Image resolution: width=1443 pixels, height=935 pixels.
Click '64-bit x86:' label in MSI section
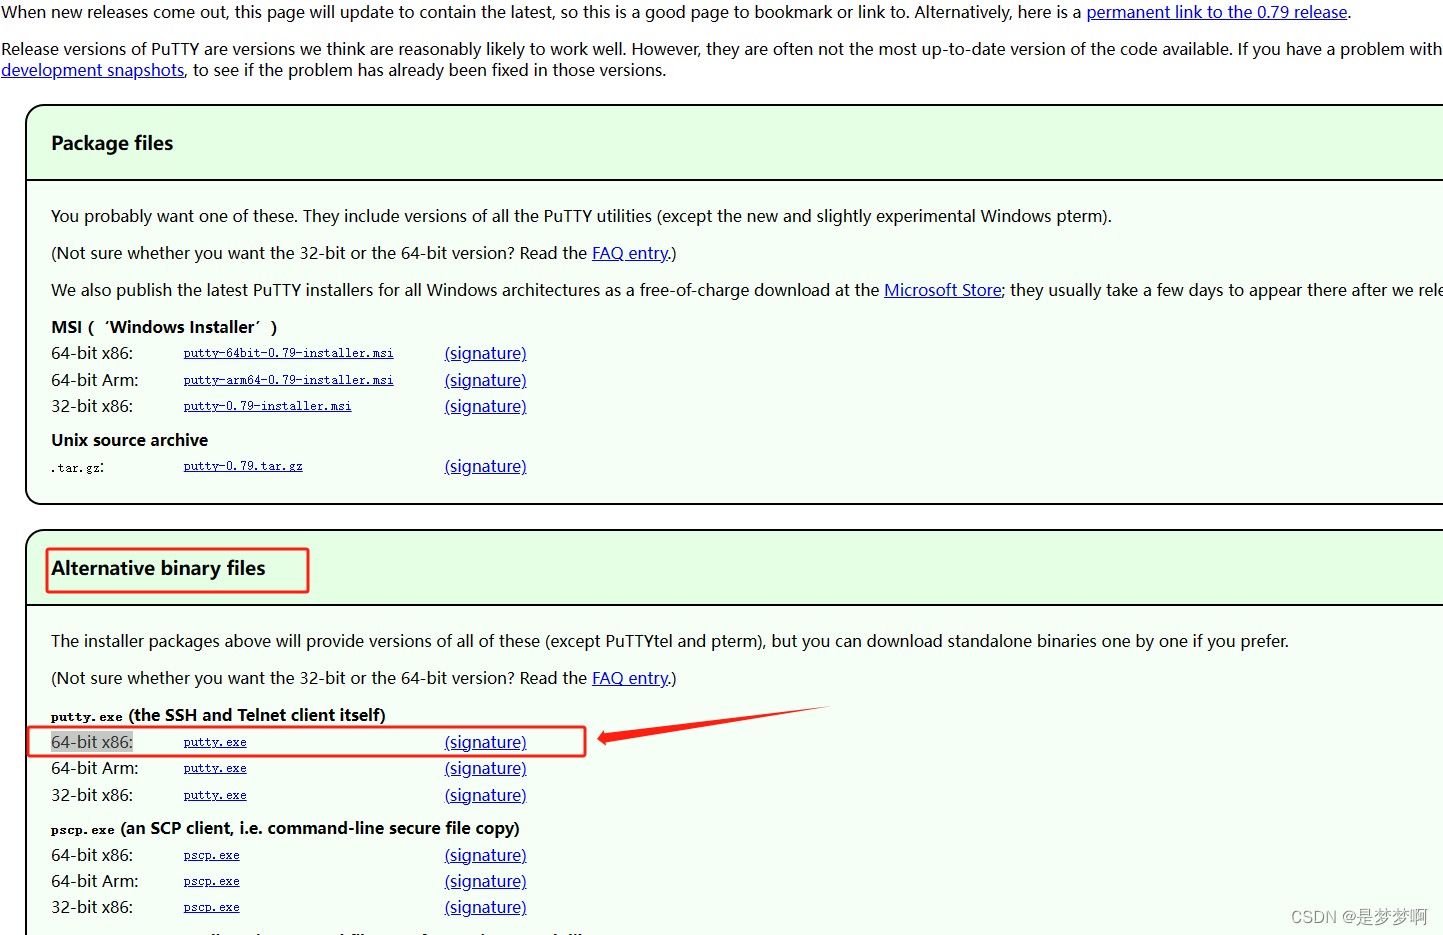click(92, 353)
